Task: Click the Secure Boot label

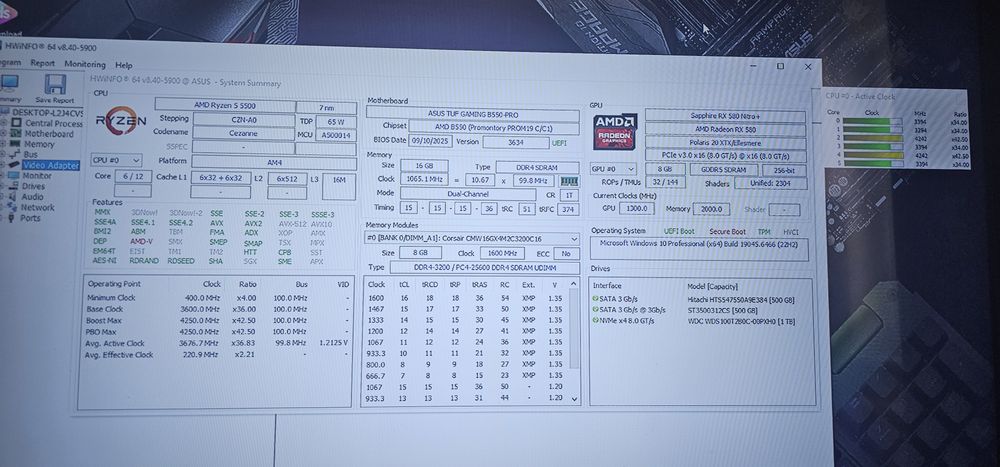Action: point(729,232)
